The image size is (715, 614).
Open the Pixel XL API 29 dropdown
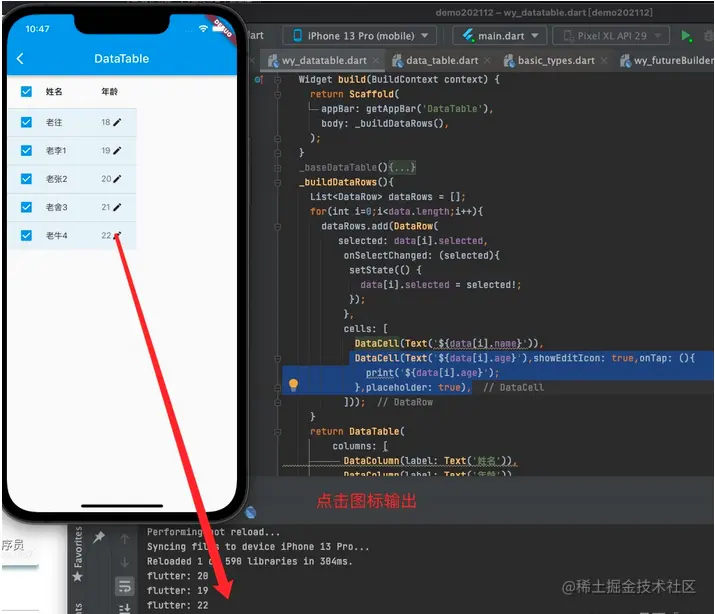[x=611, y=36]
